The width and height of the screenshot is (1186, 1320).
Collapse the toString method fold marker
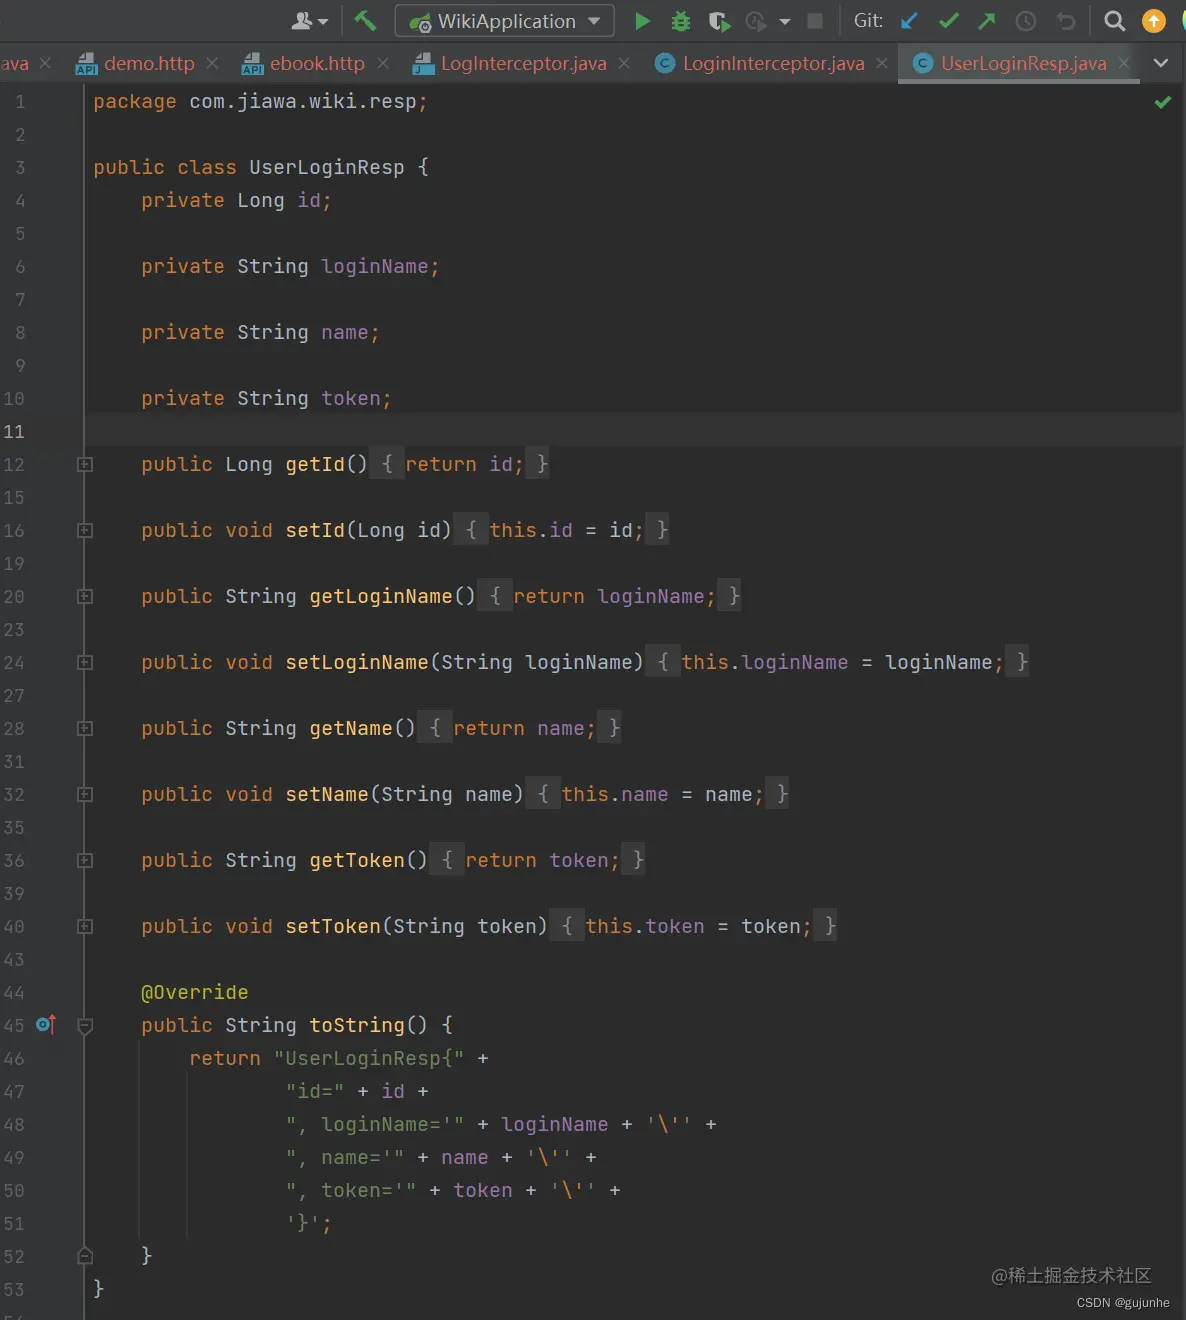85,1025
